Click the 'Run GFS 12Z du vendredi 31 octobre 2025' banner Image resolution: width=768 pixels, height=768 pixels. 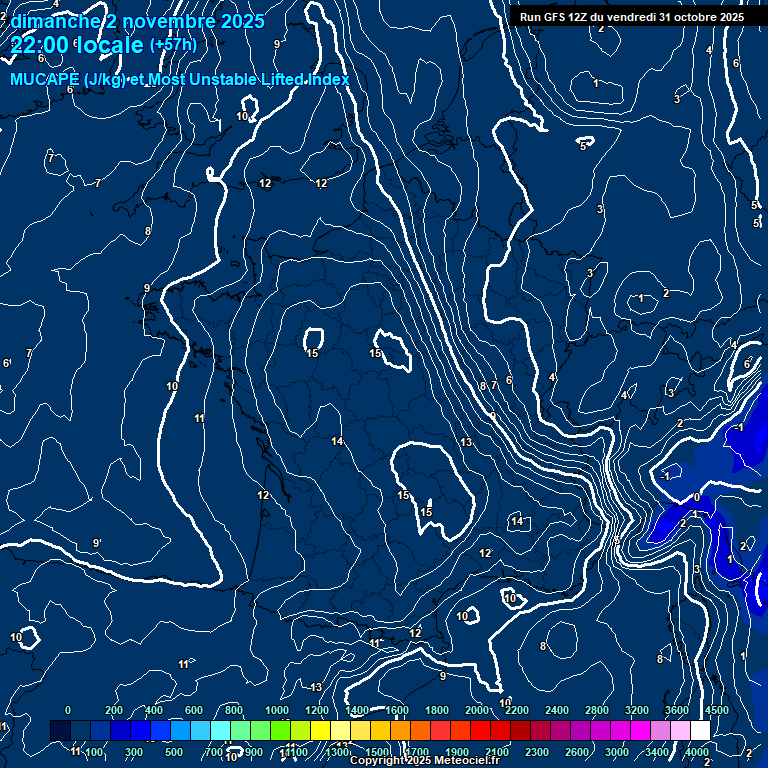click(x=632, y=17)
